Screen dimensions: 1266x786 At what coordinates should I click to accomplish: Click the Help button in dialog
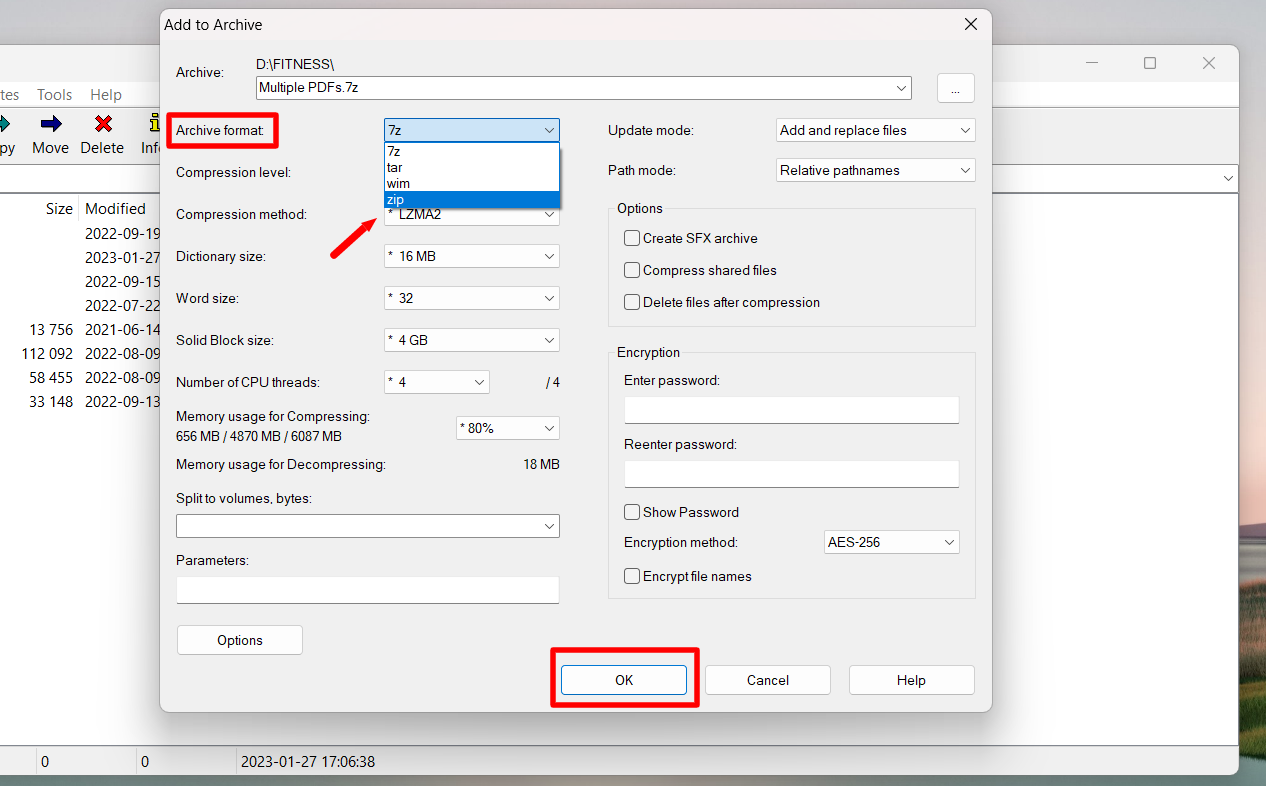click(x=912, y=680)
